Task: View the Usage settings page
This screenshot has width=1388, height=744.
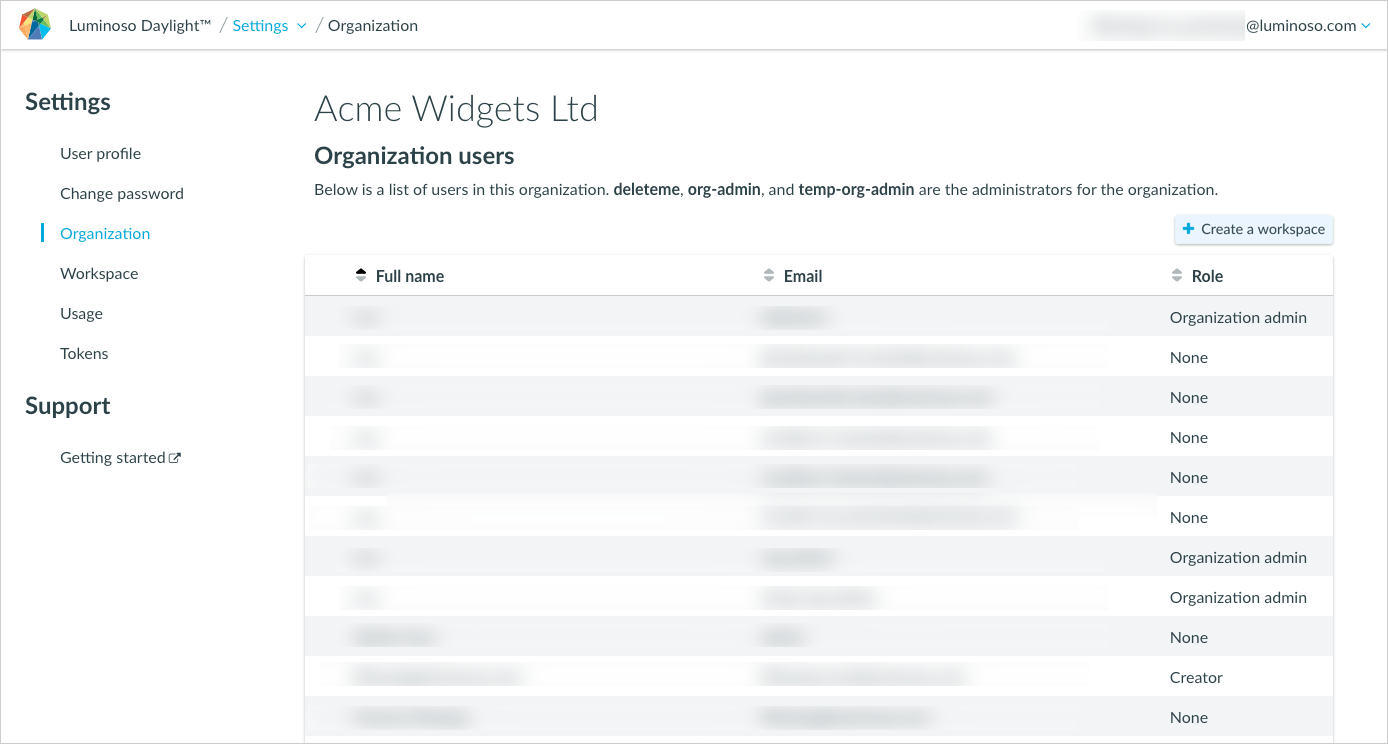Action: [81, 314]
